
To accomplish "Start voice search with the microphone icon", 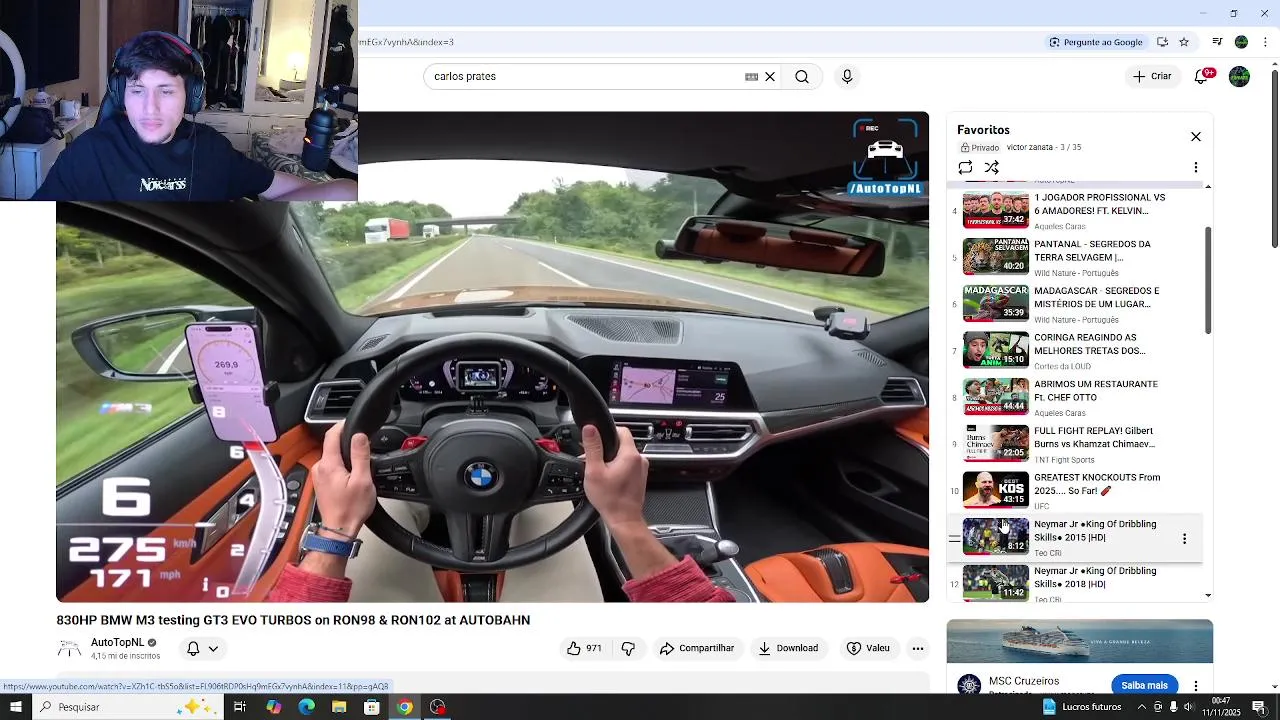I will pos(847,77).
